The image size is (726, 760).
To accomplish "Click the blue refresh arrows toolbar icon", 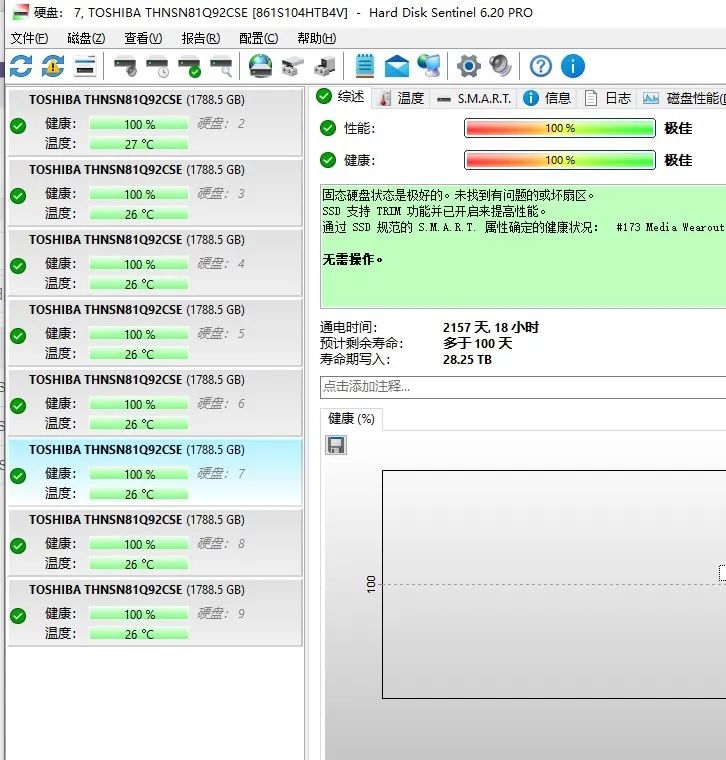I will pyautogui.click(x=21, y=66).
